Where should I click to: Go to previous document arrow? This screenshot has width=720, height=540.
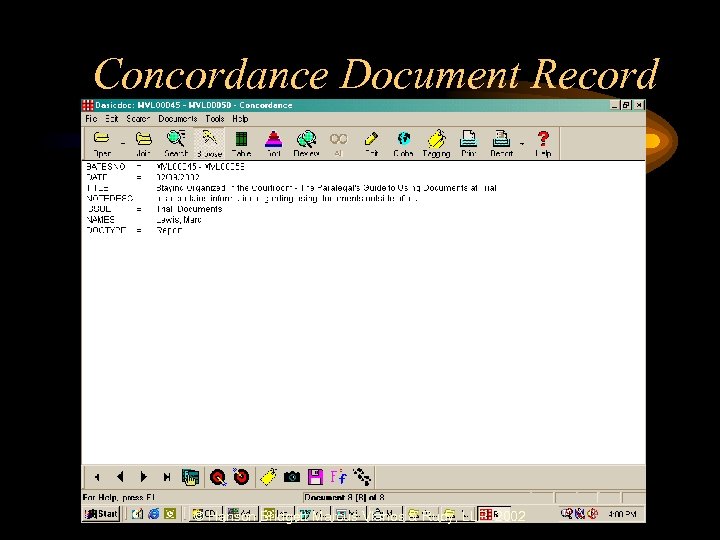point(120,478)
